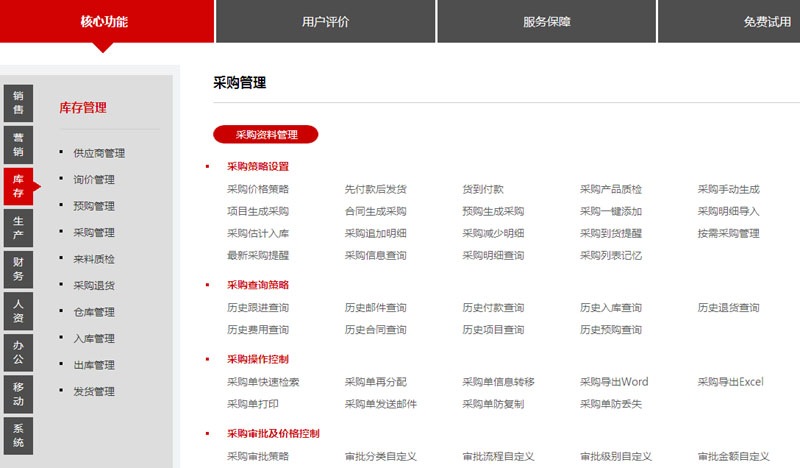The height and width of the screenshot is (468, 800).
Task: Open the 财务 sidebar module
Action: pos(18,269)
